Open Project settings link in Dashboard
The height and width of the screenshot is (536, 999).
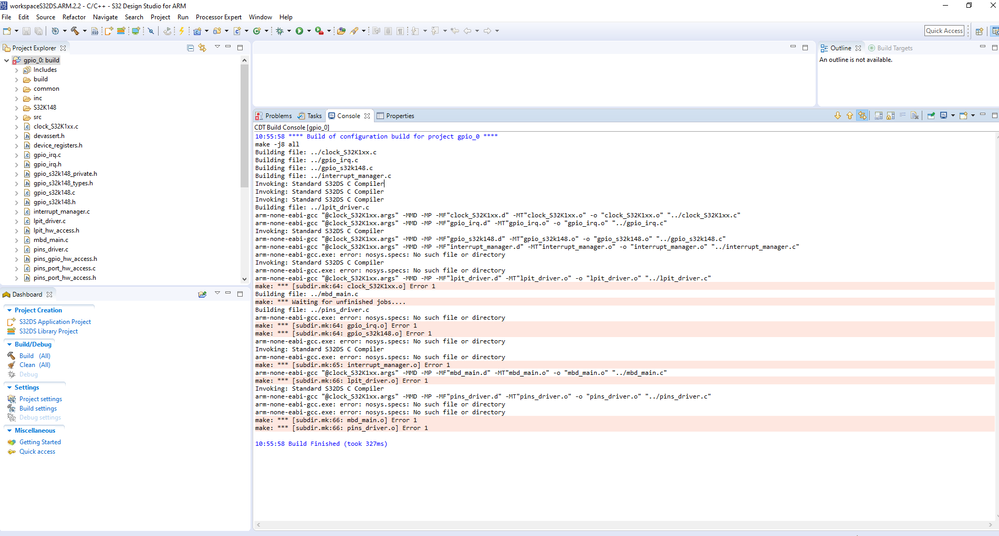click(x=40, y=399)
